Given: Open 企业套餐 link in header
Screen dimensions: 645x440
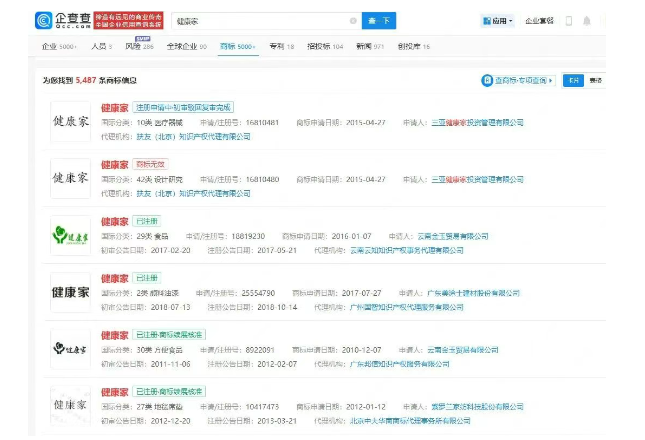Looking at the screenshot, I should pyautogui.click(x=540, y=21).
